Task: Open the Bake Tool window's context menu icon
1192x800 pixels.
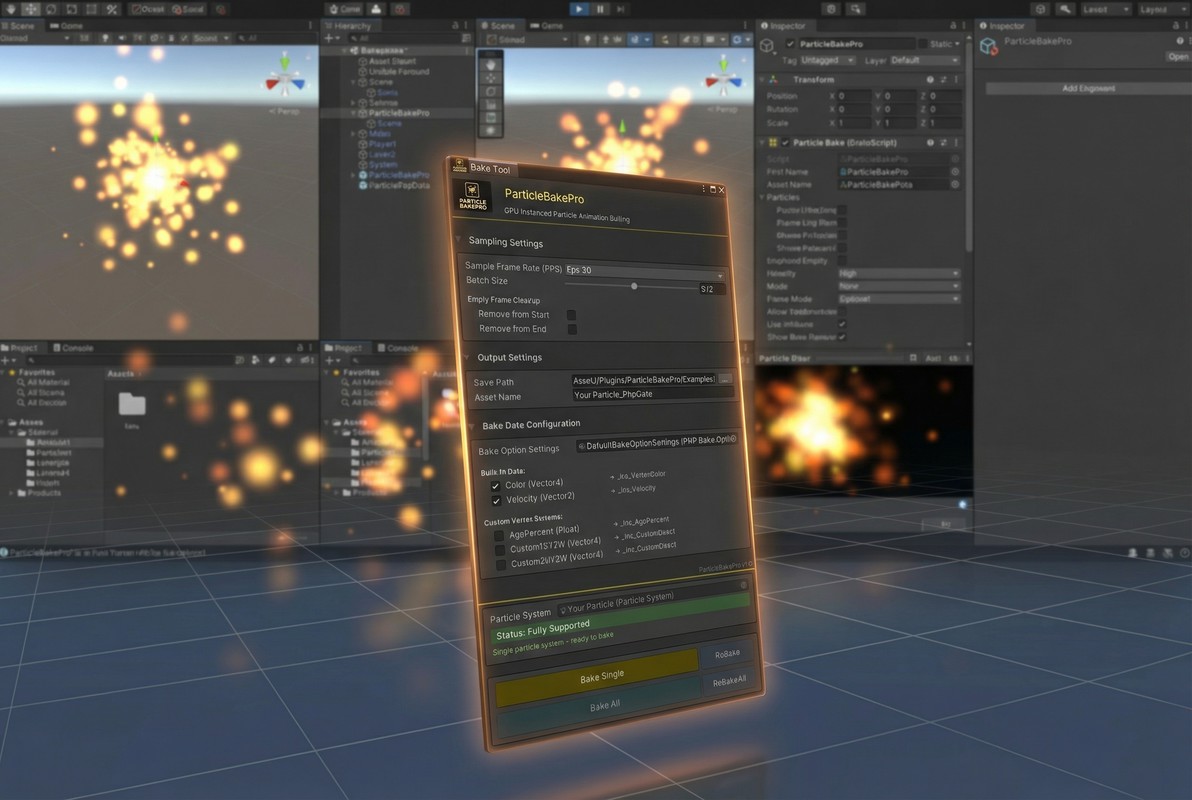Action: (x=704, y=189)
